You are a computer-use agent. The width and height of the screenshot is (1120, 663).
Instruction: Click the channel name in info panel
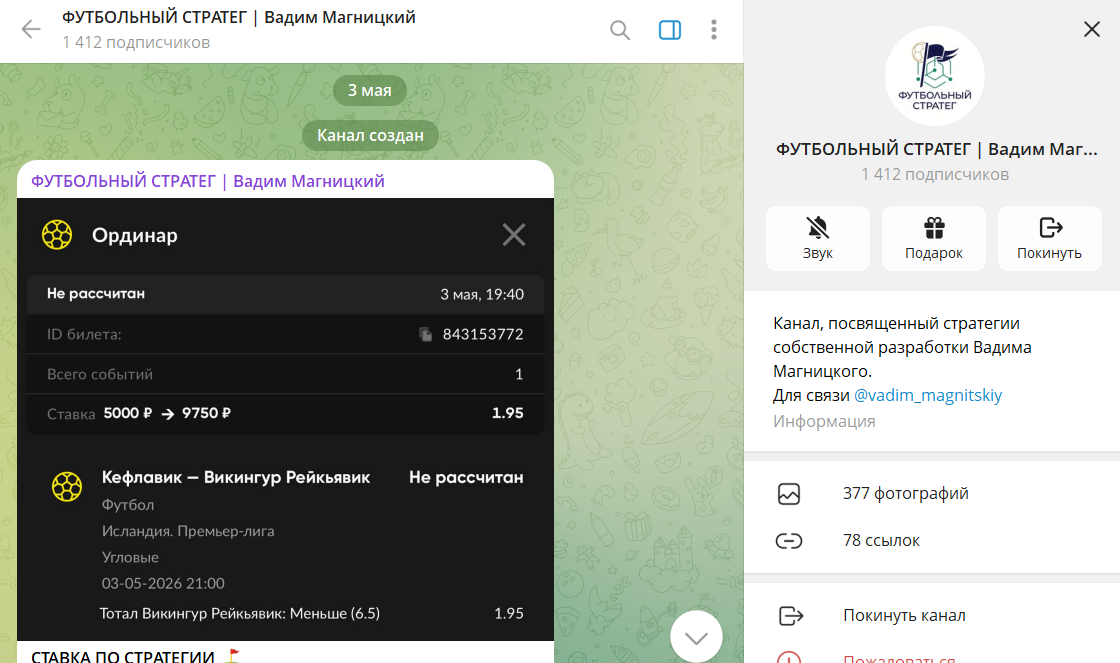coord(936,149)
